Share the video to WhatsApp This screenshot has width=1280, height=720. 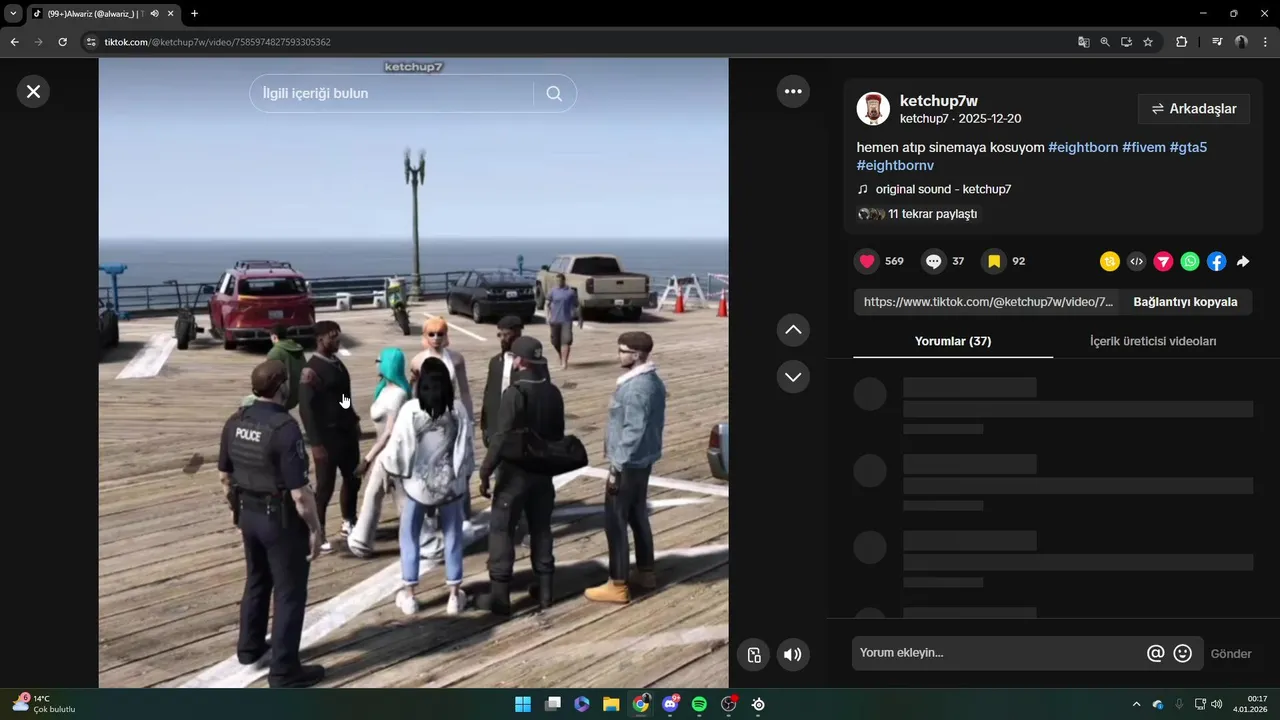point(1190,261)
